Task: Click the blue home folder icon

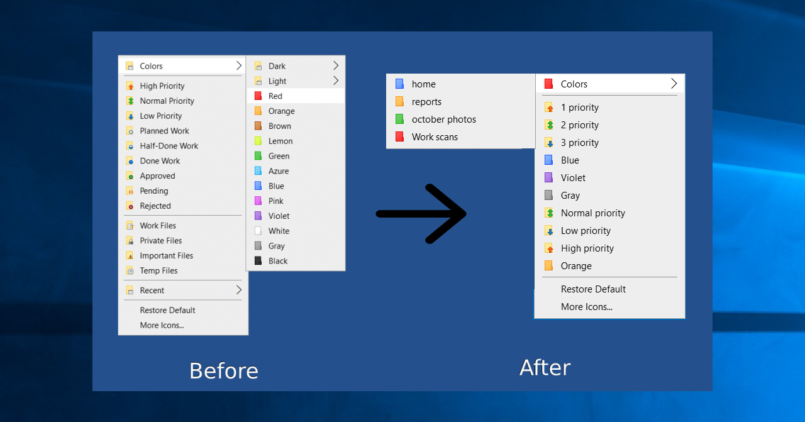Action: coord(399,84)
